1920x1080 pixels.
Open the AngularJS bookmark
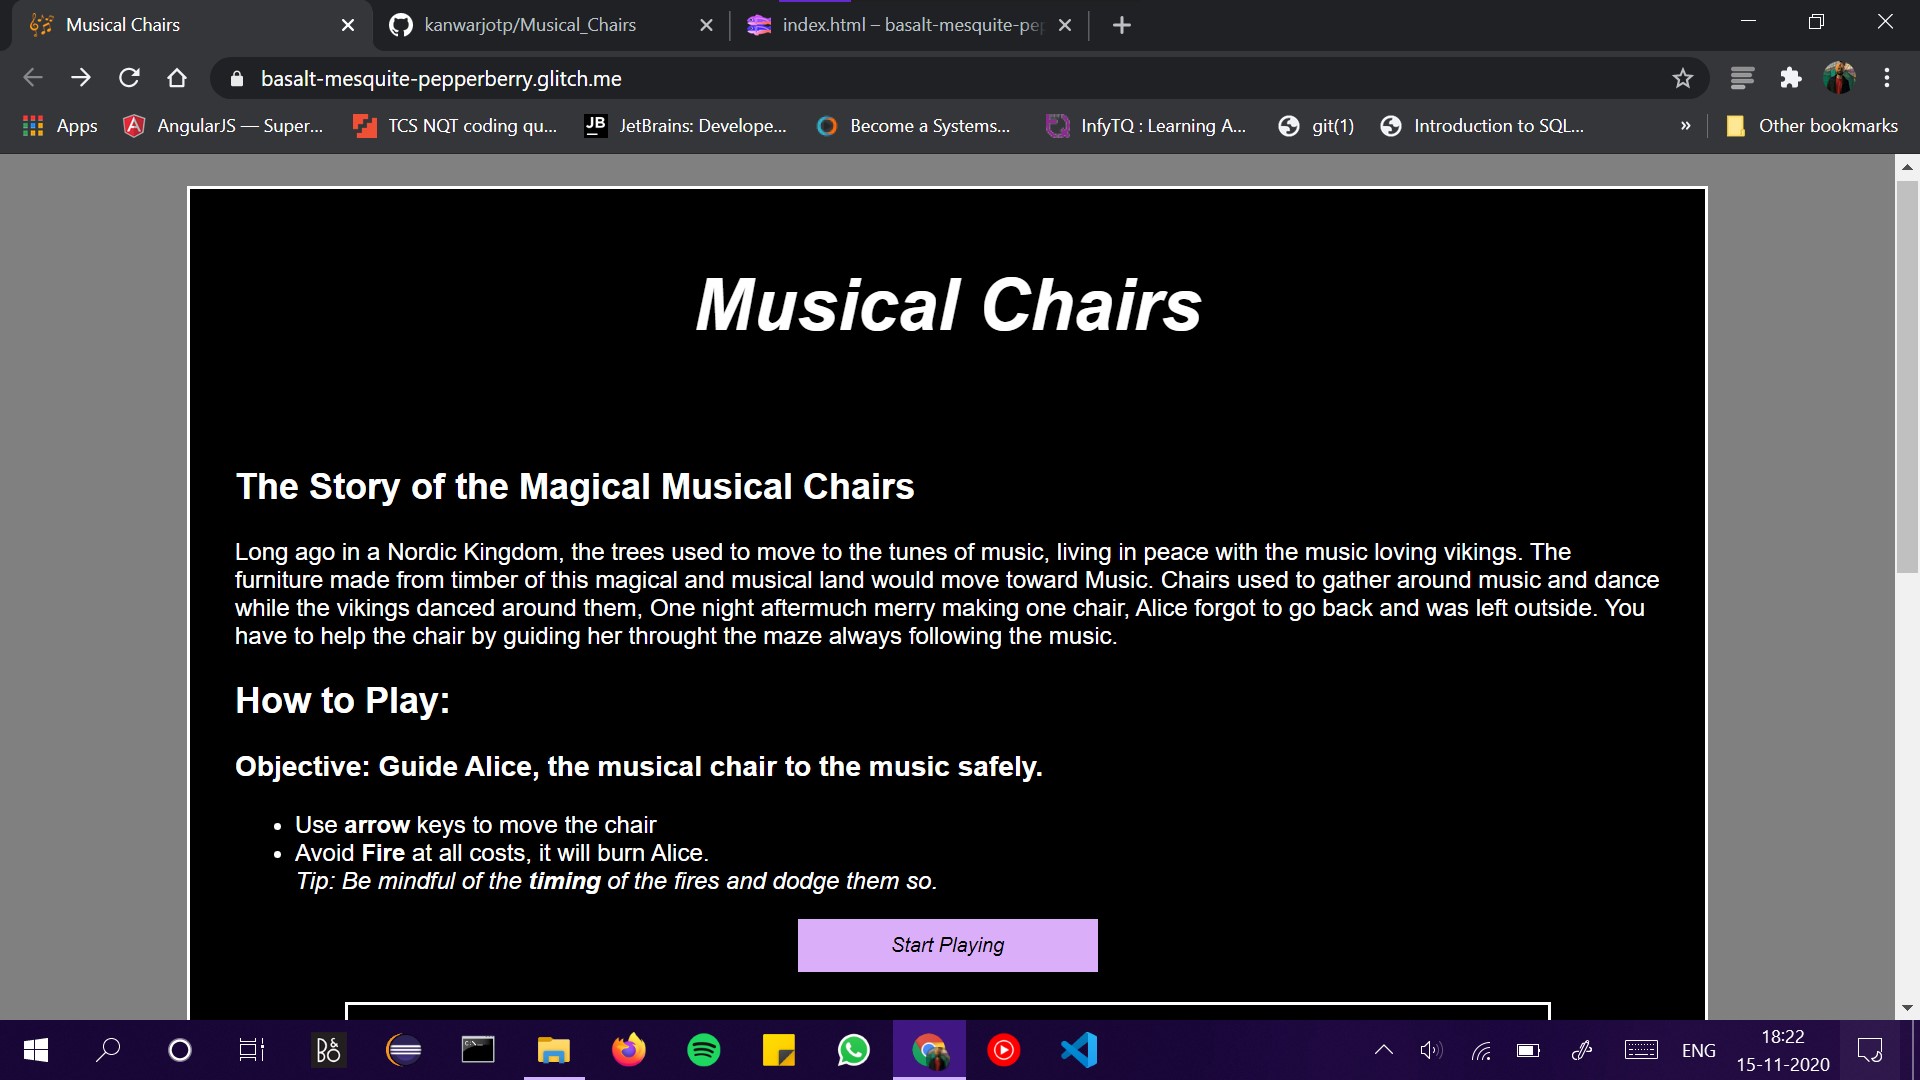(x=223, y=126)
